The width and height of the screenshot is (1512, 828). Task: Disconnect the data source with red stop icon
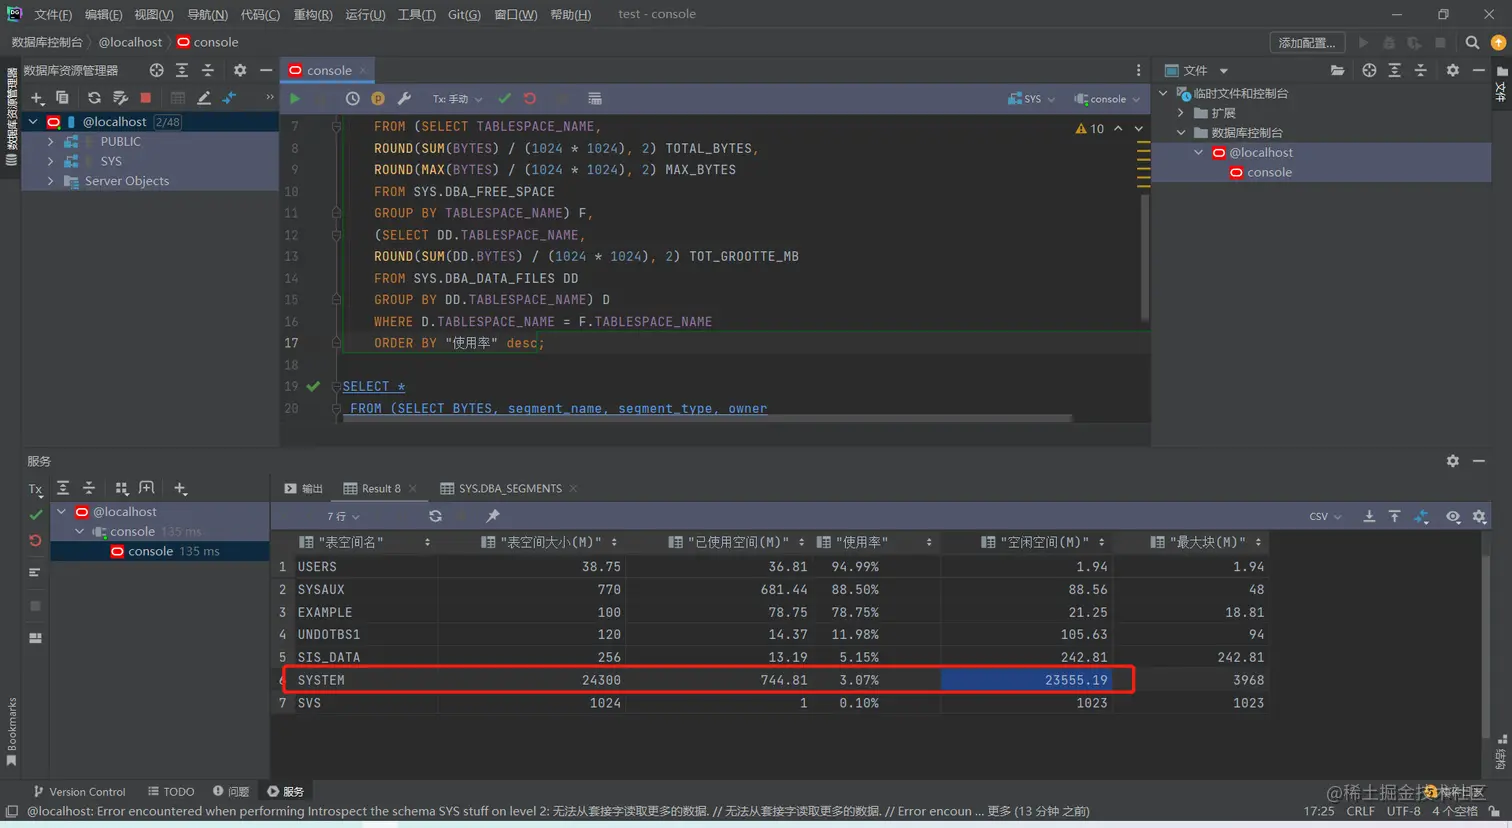tap(146, 98)
